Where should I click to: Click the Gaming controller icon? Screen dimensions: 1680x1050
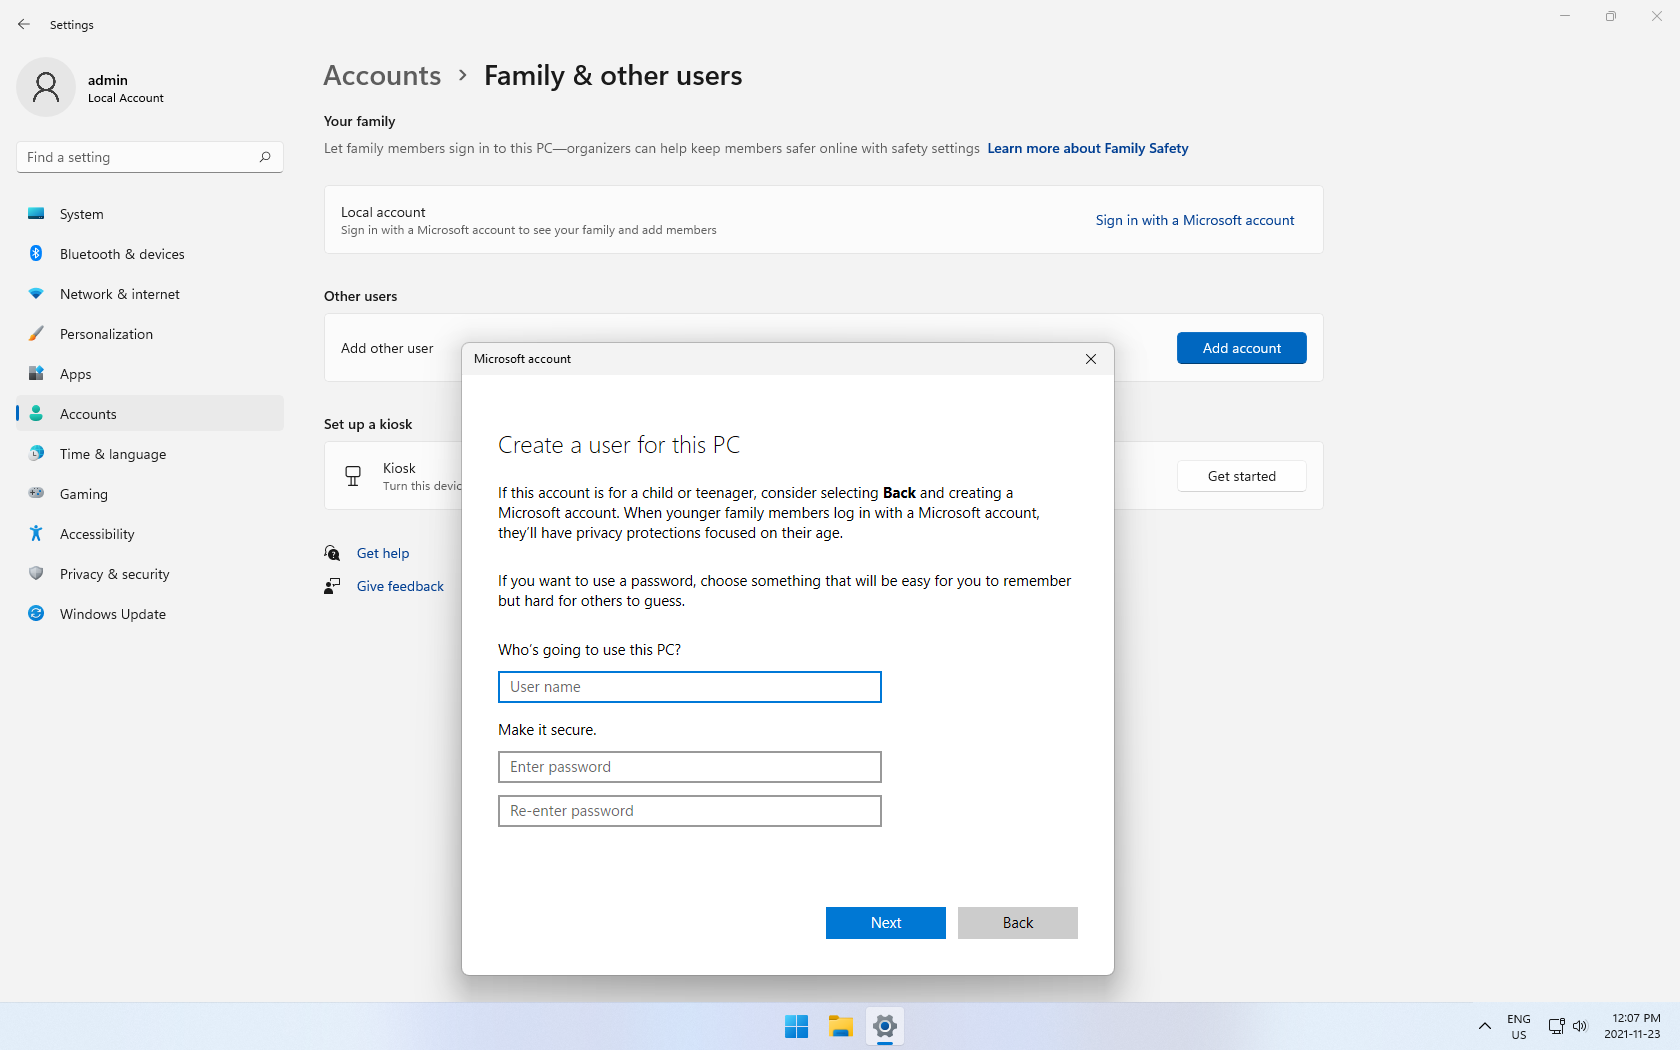(x=36, y=493)
